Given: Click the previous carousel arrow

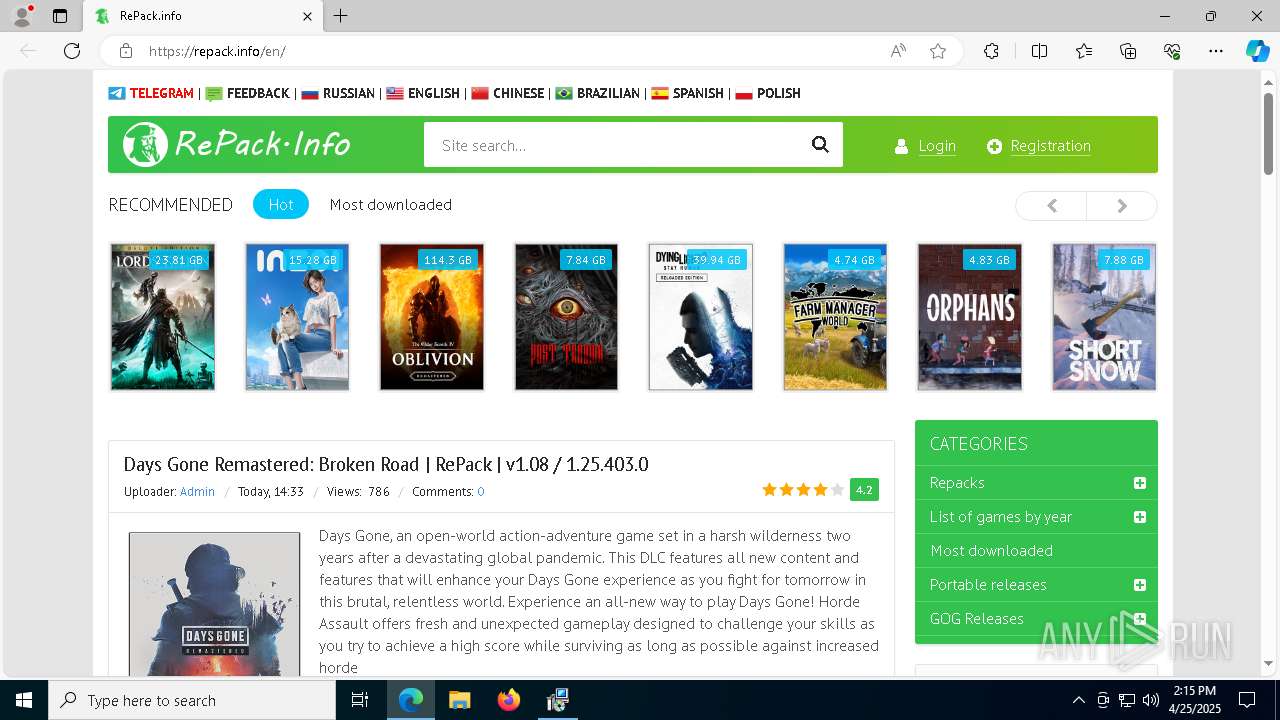Looking at the screenshot, I should [1051, 205].
